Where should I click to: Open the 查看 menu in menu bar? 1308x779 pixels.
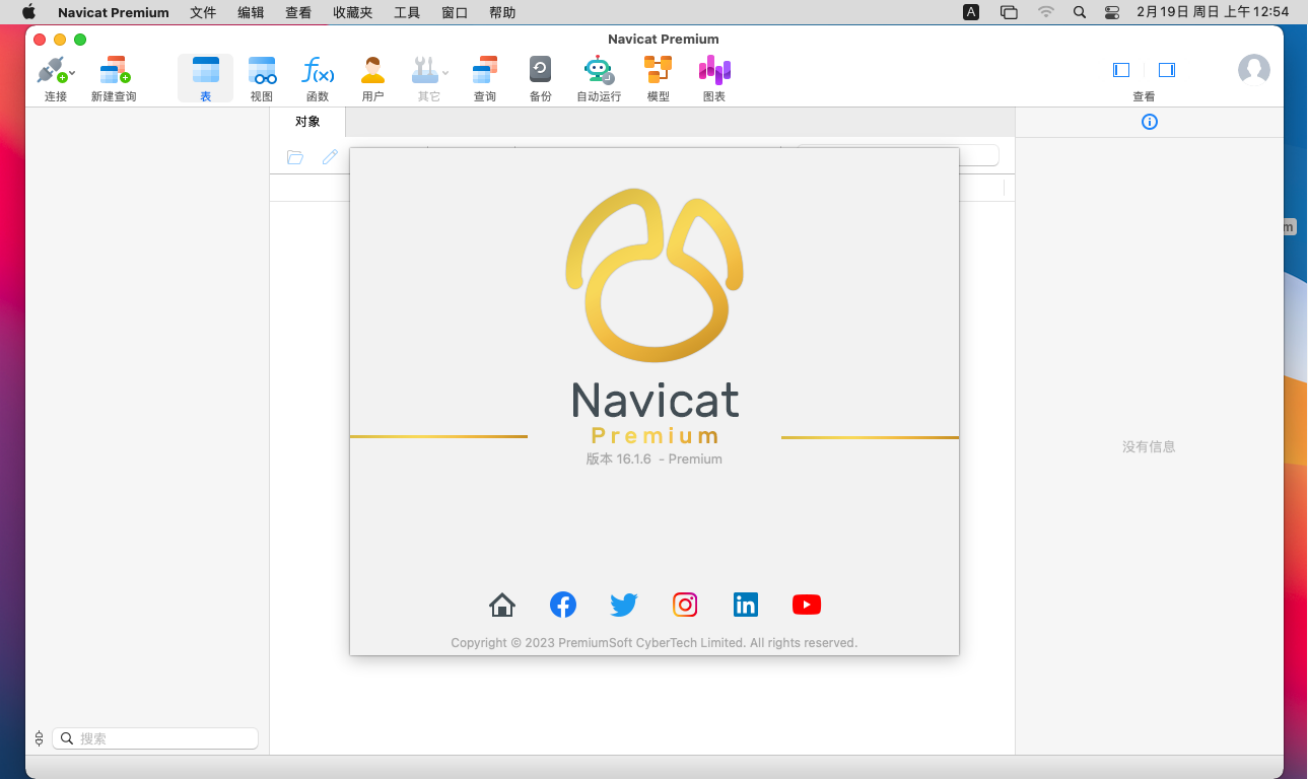pyautogui.click(x=298, y=13)
